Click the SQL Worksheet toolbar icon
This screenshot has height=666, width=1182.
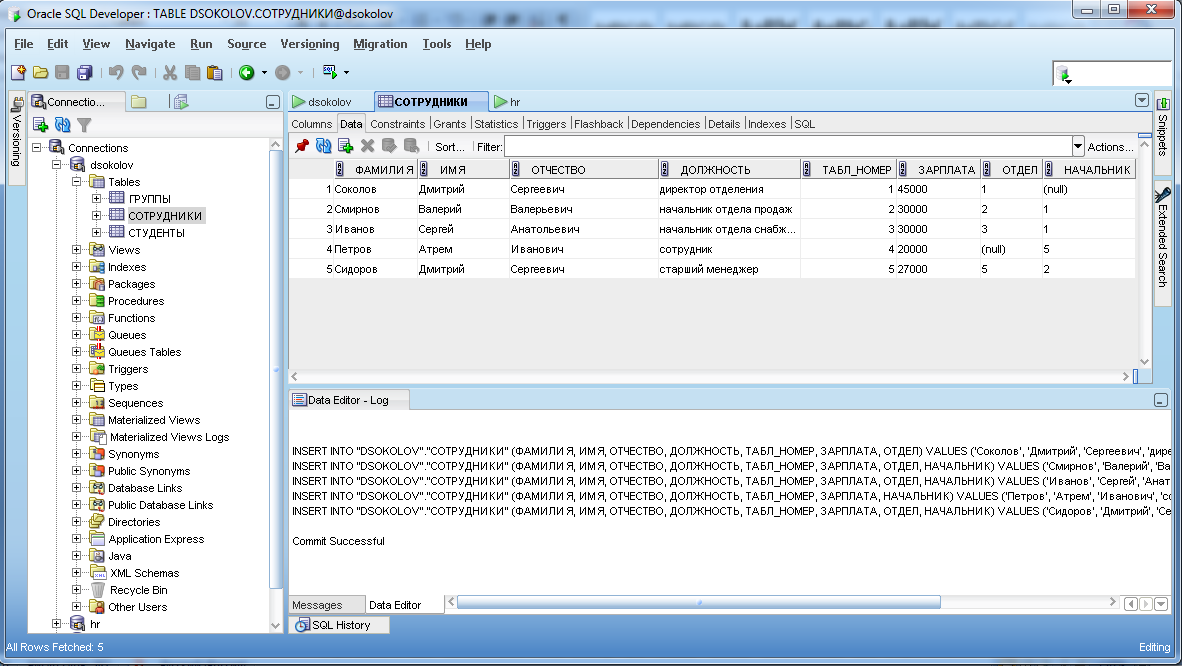pos(329,72)
